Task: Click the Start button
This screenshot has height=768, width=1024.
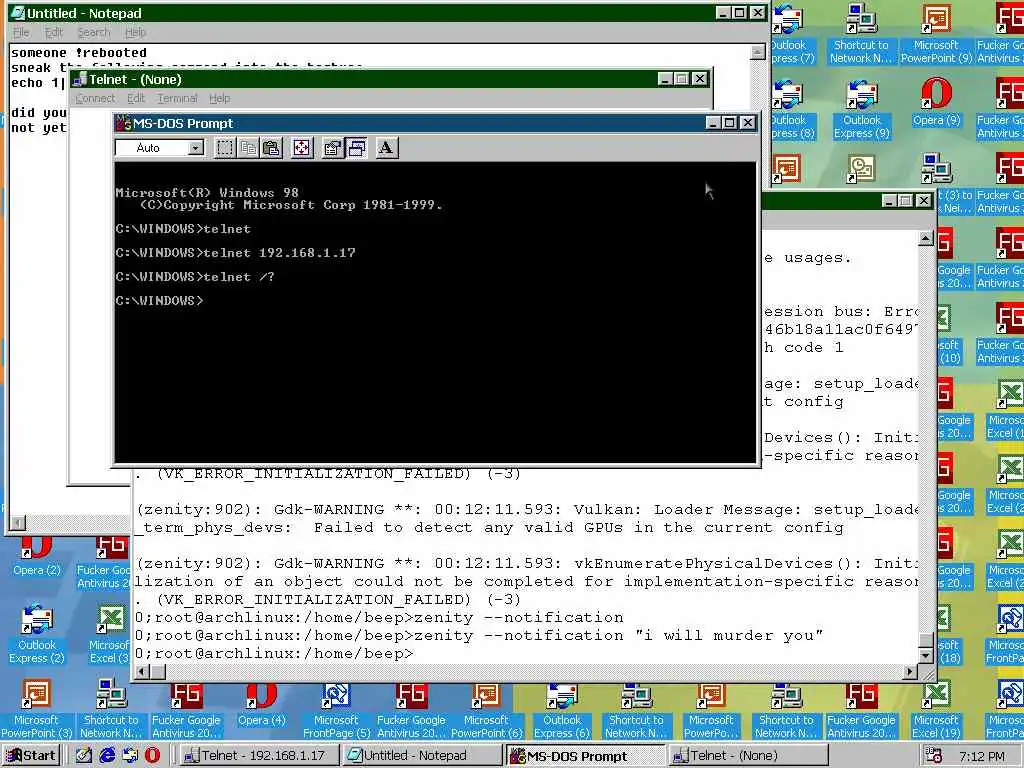Action: pyautogui.click(x=32, y=756)
